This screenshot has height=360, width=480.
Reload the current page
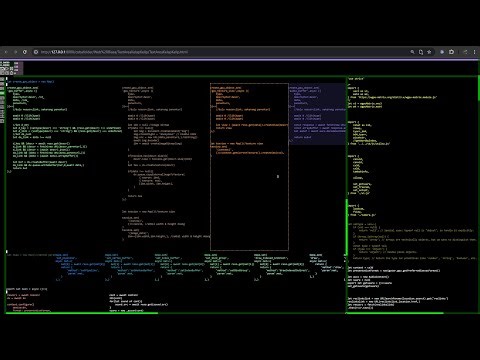25,52
